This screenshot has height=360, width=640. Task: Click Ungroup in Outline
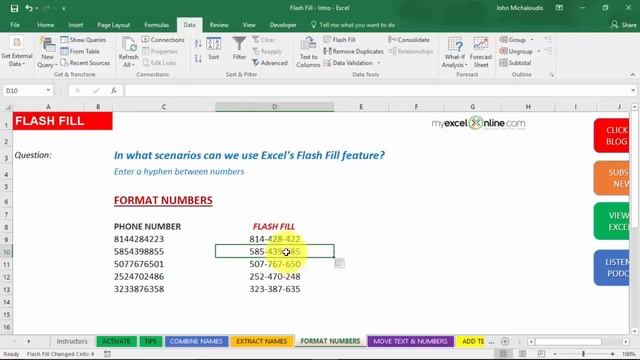pyautogui.click(x=516, y=51)
